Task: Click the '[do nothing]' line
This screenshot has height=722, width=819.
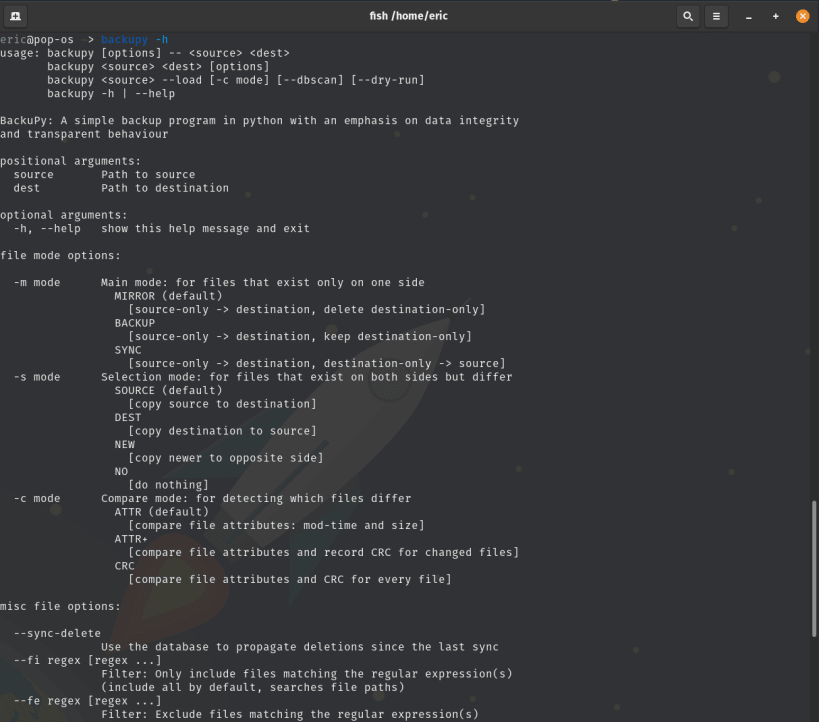Action: click(x=168, y=485)
